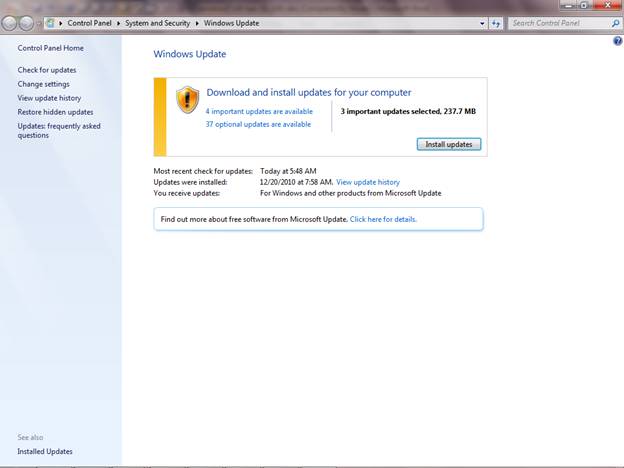The width and height of the screenshot is (624, 468).
Task: Maximize the Windows Update window
Action: tap(584, 5)
